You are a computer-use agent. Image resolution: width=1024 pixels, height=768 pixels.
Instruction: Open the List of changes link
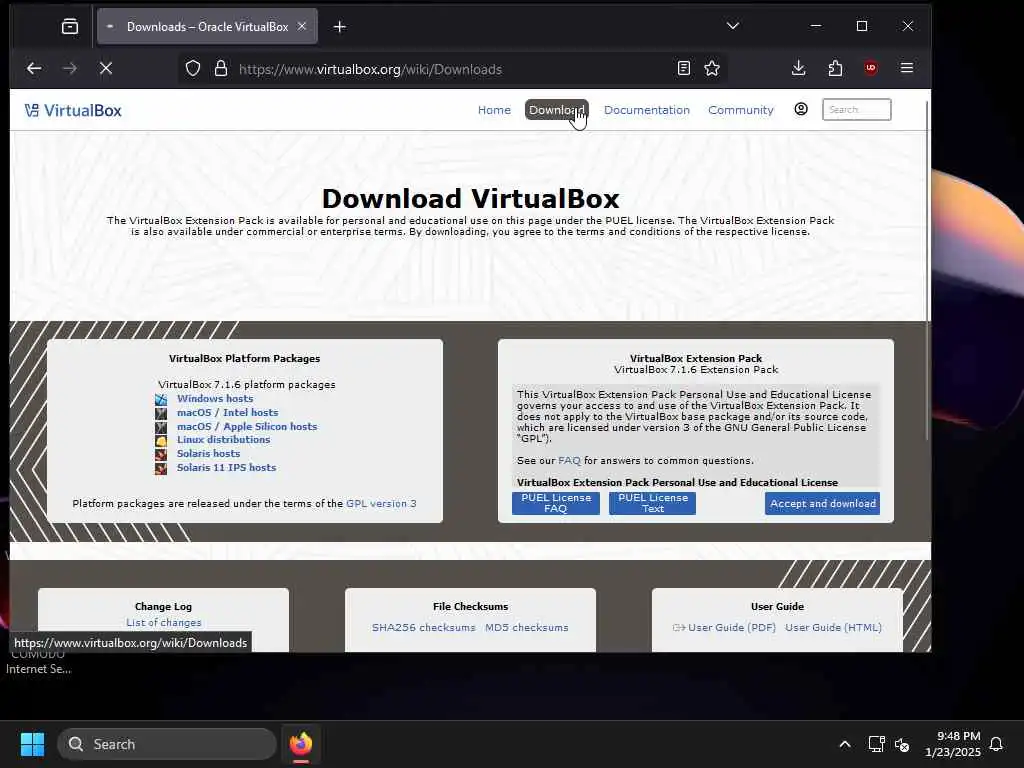tap(163, 623)
